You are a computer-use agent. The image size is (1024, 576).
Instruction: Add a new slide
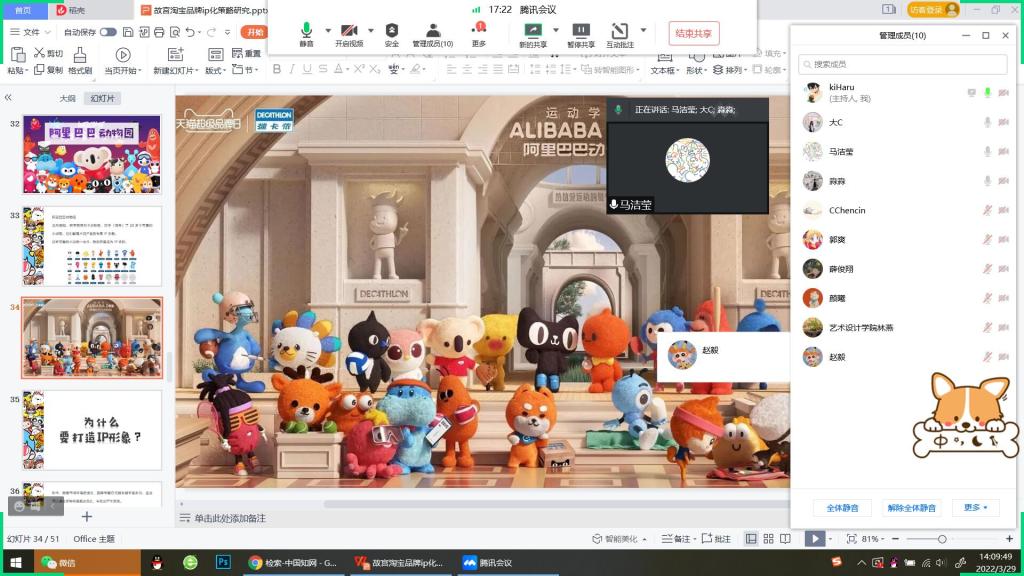coord(176,61)
